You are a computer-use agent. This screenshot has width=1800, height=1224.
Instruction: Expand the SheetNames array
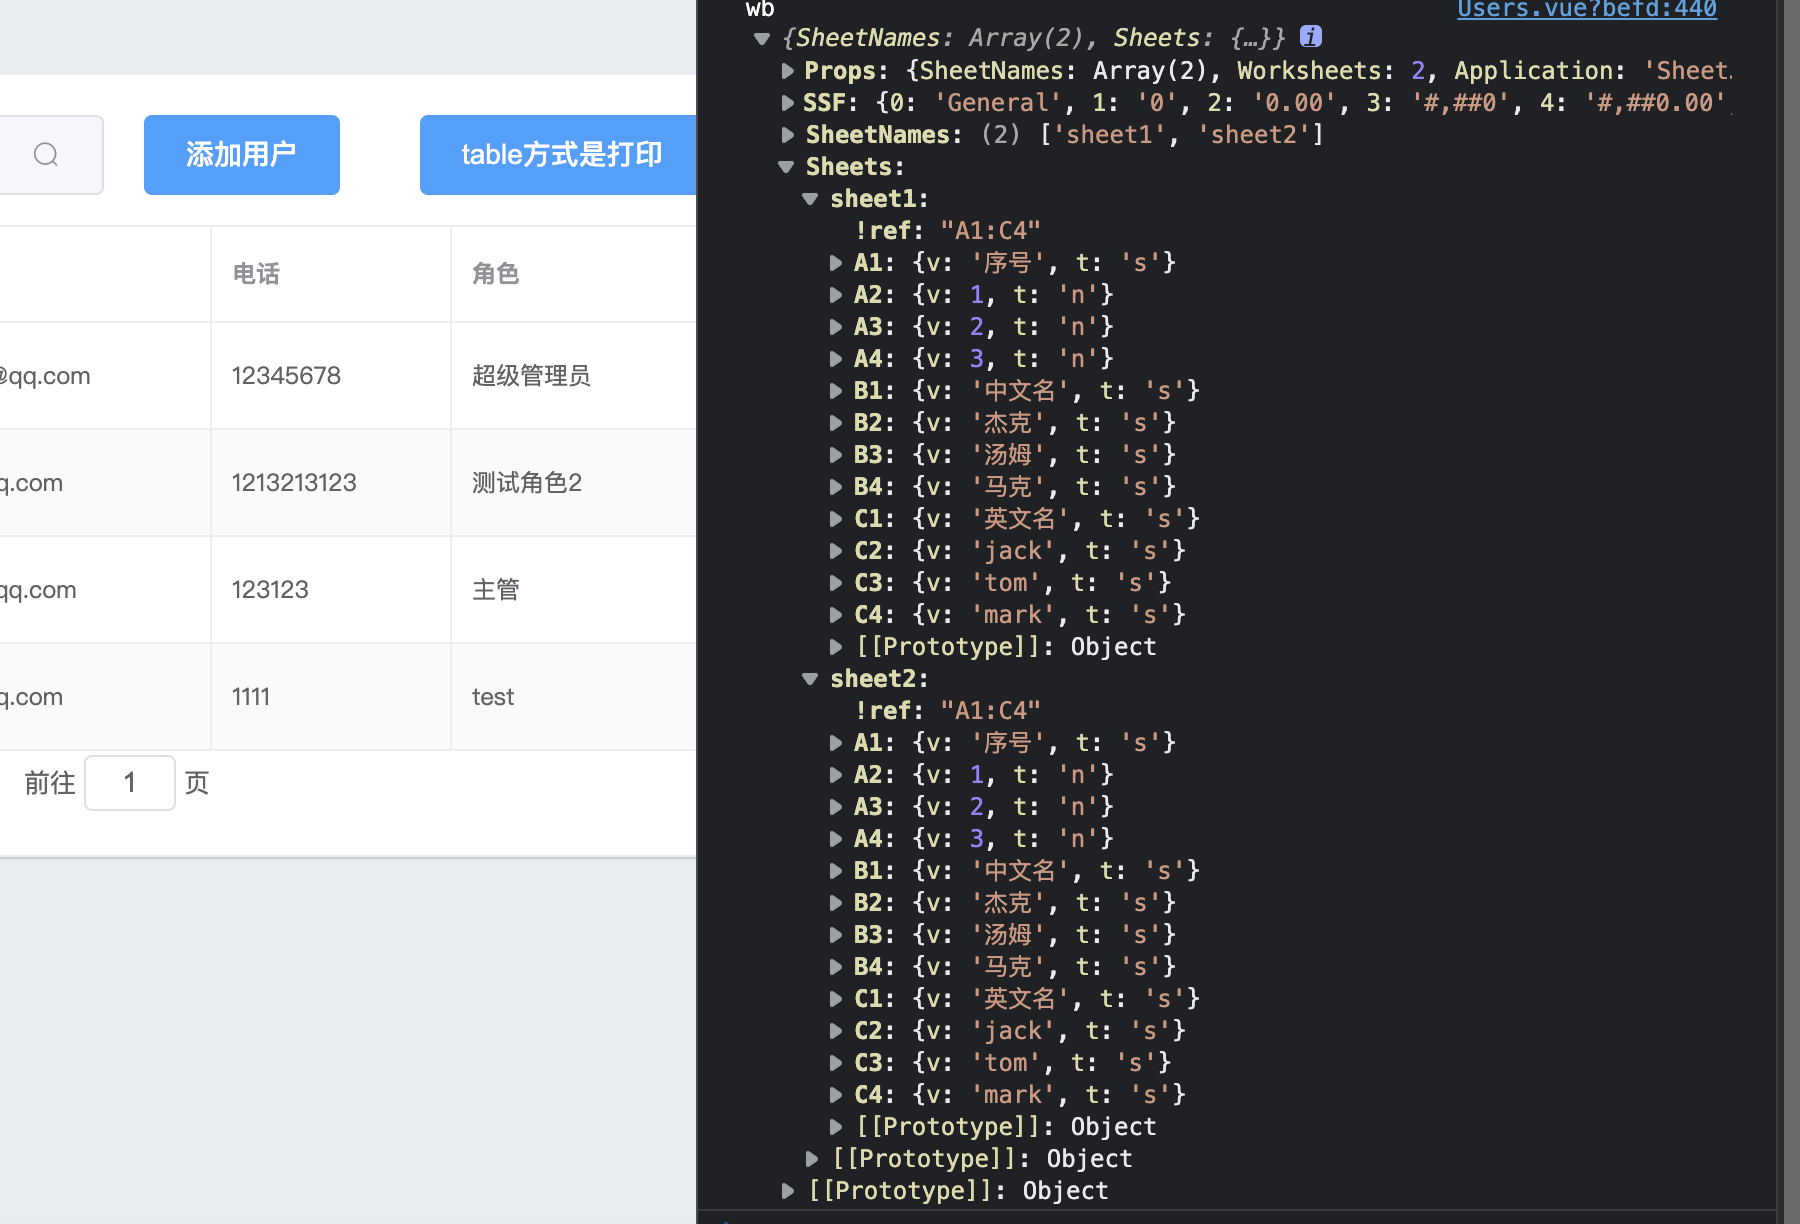[x=788, y=135]
